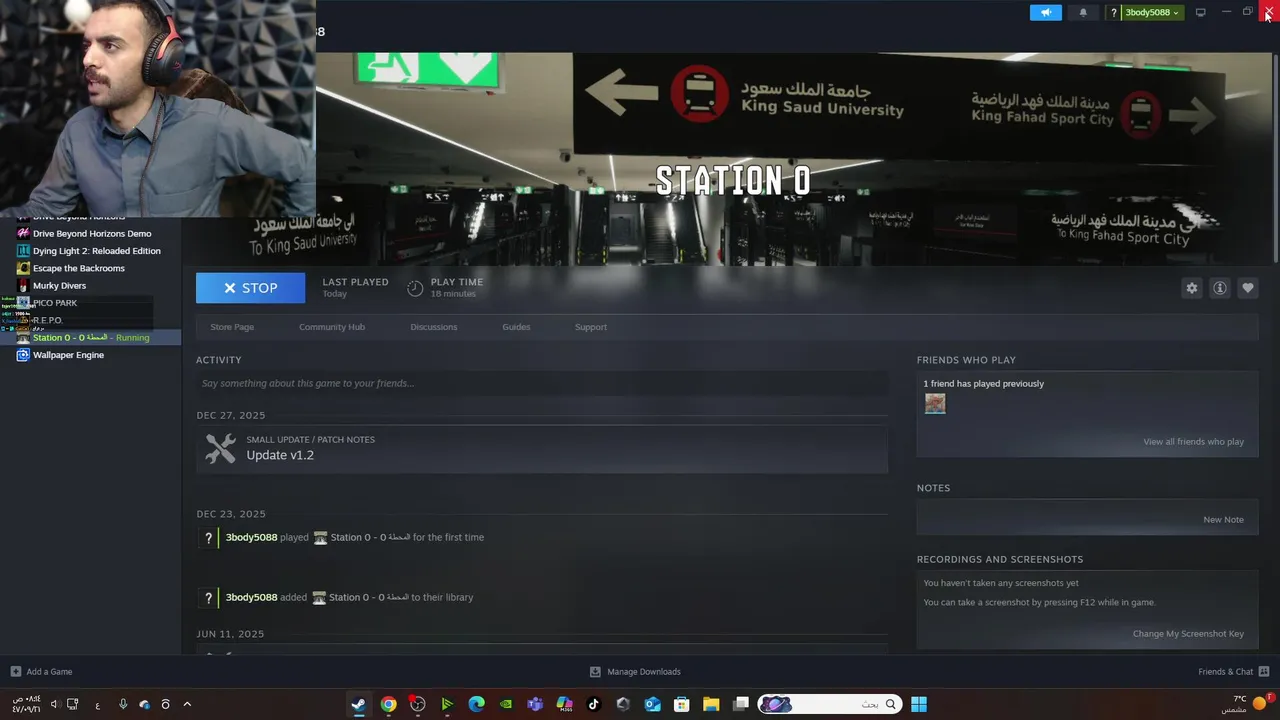Open the Steam announcements megaphone button
Viewport: 1280px width, 720px height.
(1045, 13)
